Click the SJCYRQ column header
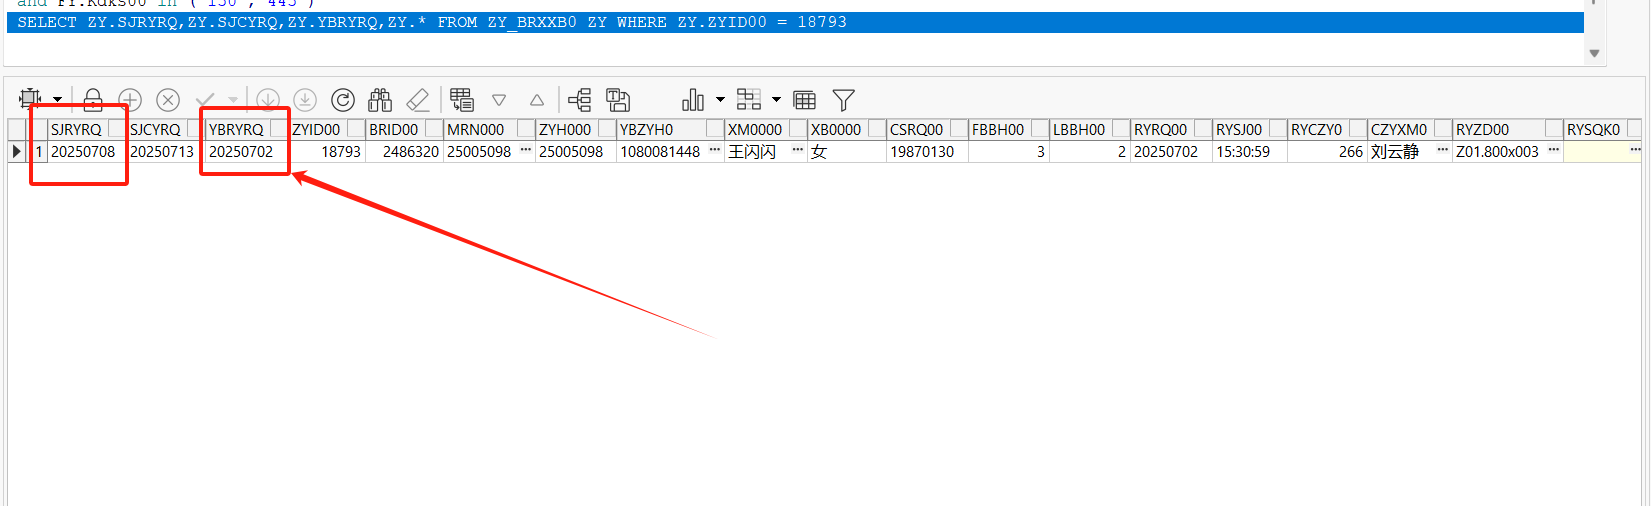 (165, 130)
